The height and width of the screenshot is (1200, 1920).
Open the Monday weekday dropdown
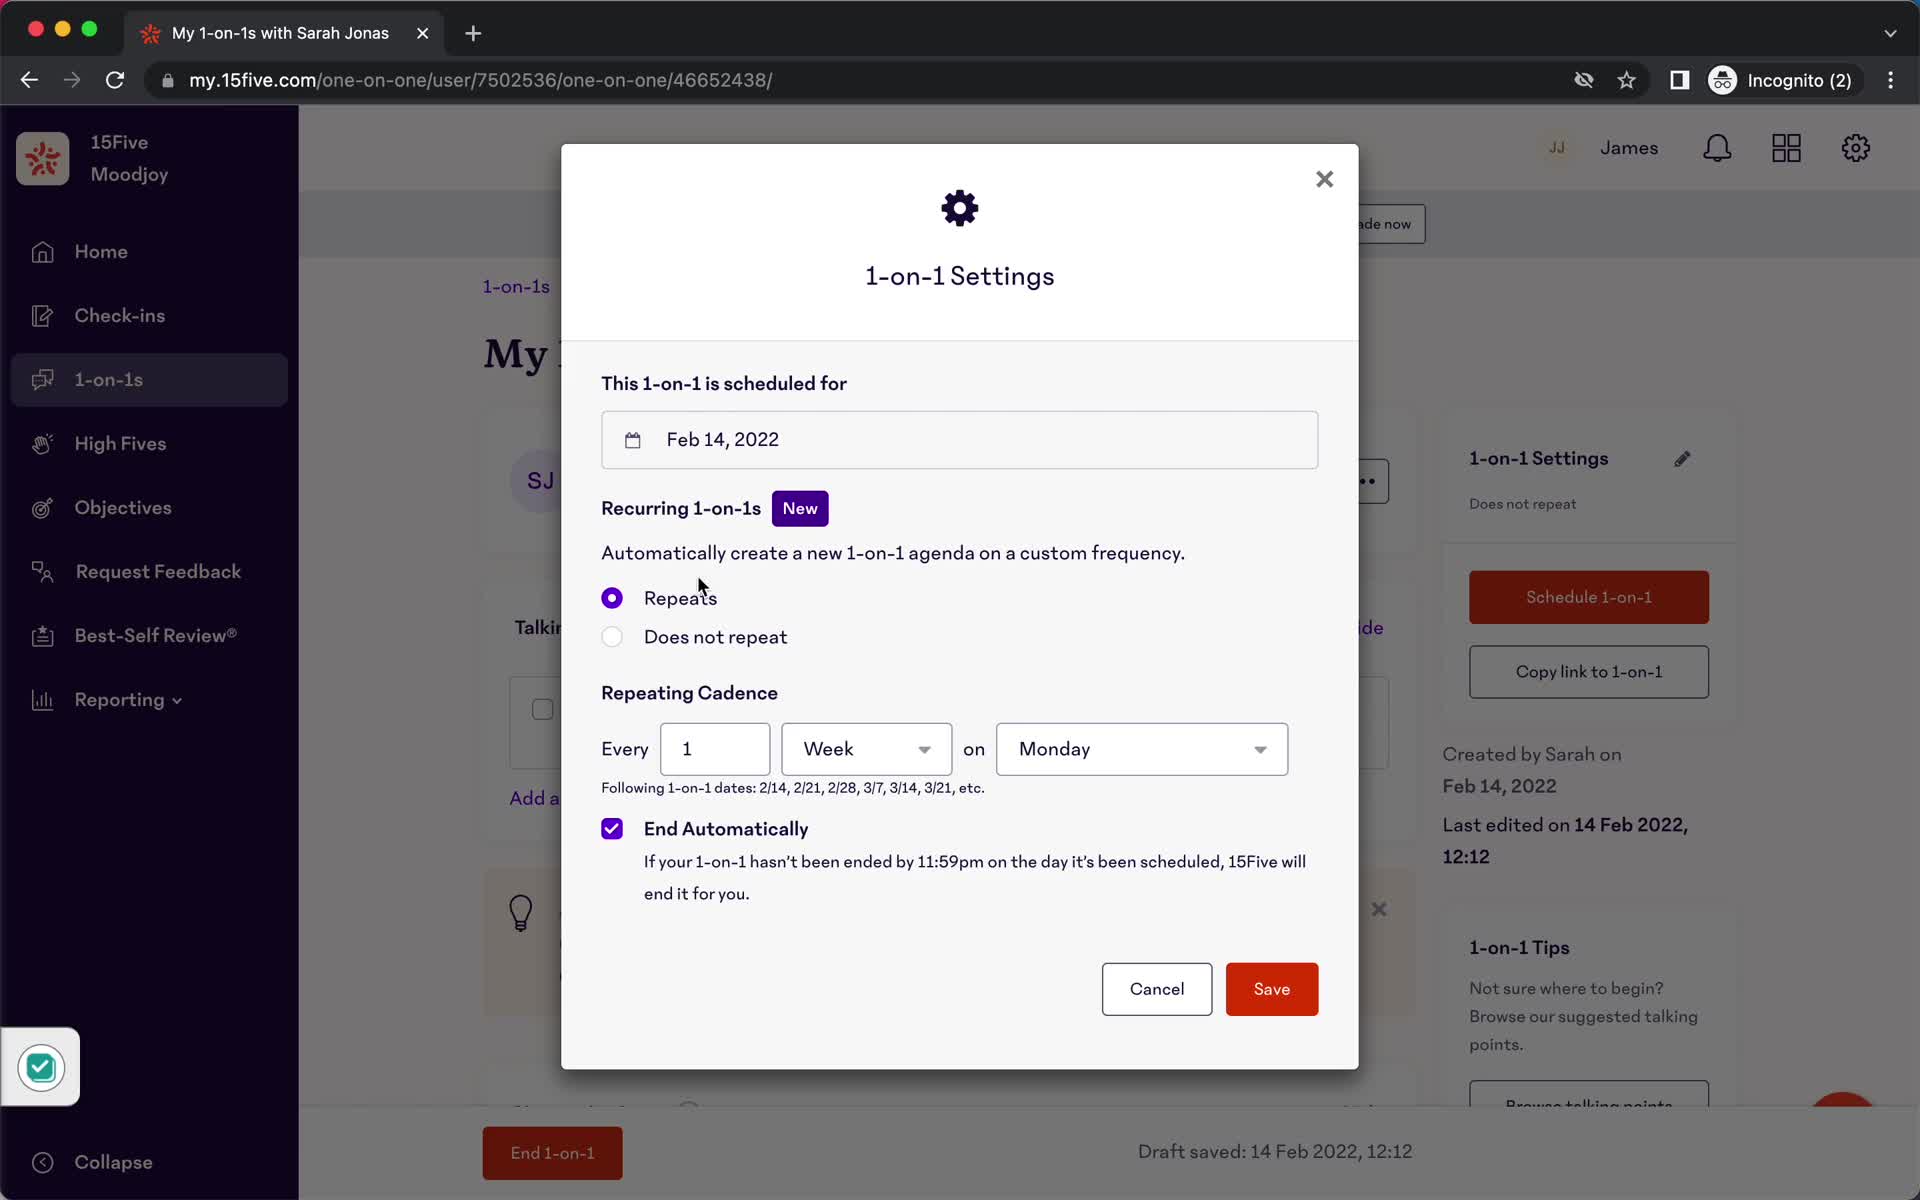1141,749
